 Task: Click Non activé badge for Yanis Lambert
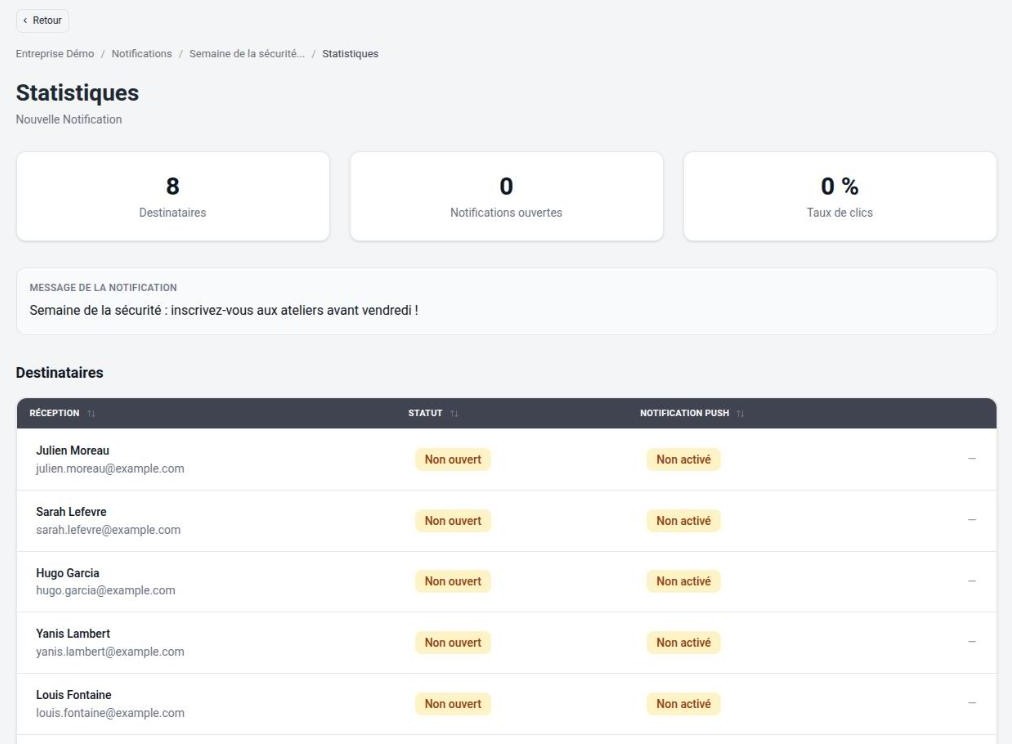click(683, 643)
